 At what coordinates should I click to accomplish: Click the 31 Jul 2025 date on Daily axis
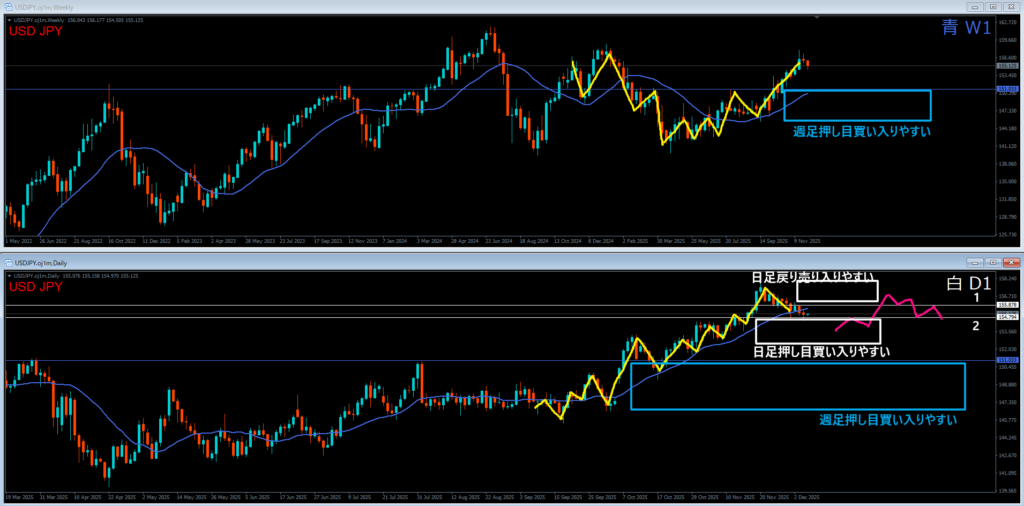pos(431,496)
